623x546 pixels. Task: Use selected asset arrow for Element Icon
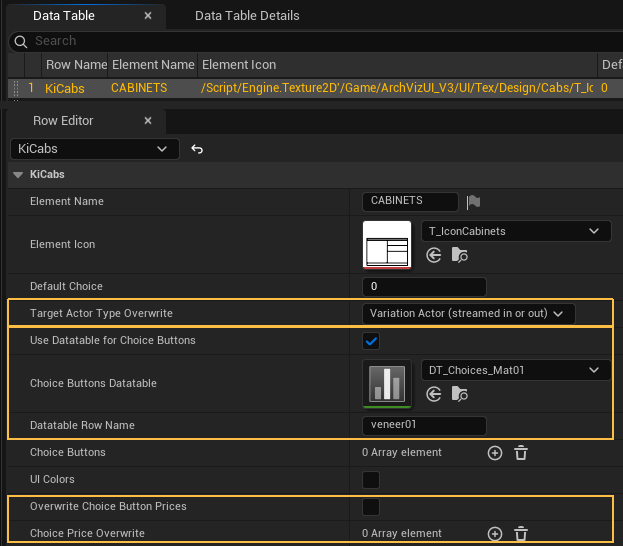[x=434, y=256]
